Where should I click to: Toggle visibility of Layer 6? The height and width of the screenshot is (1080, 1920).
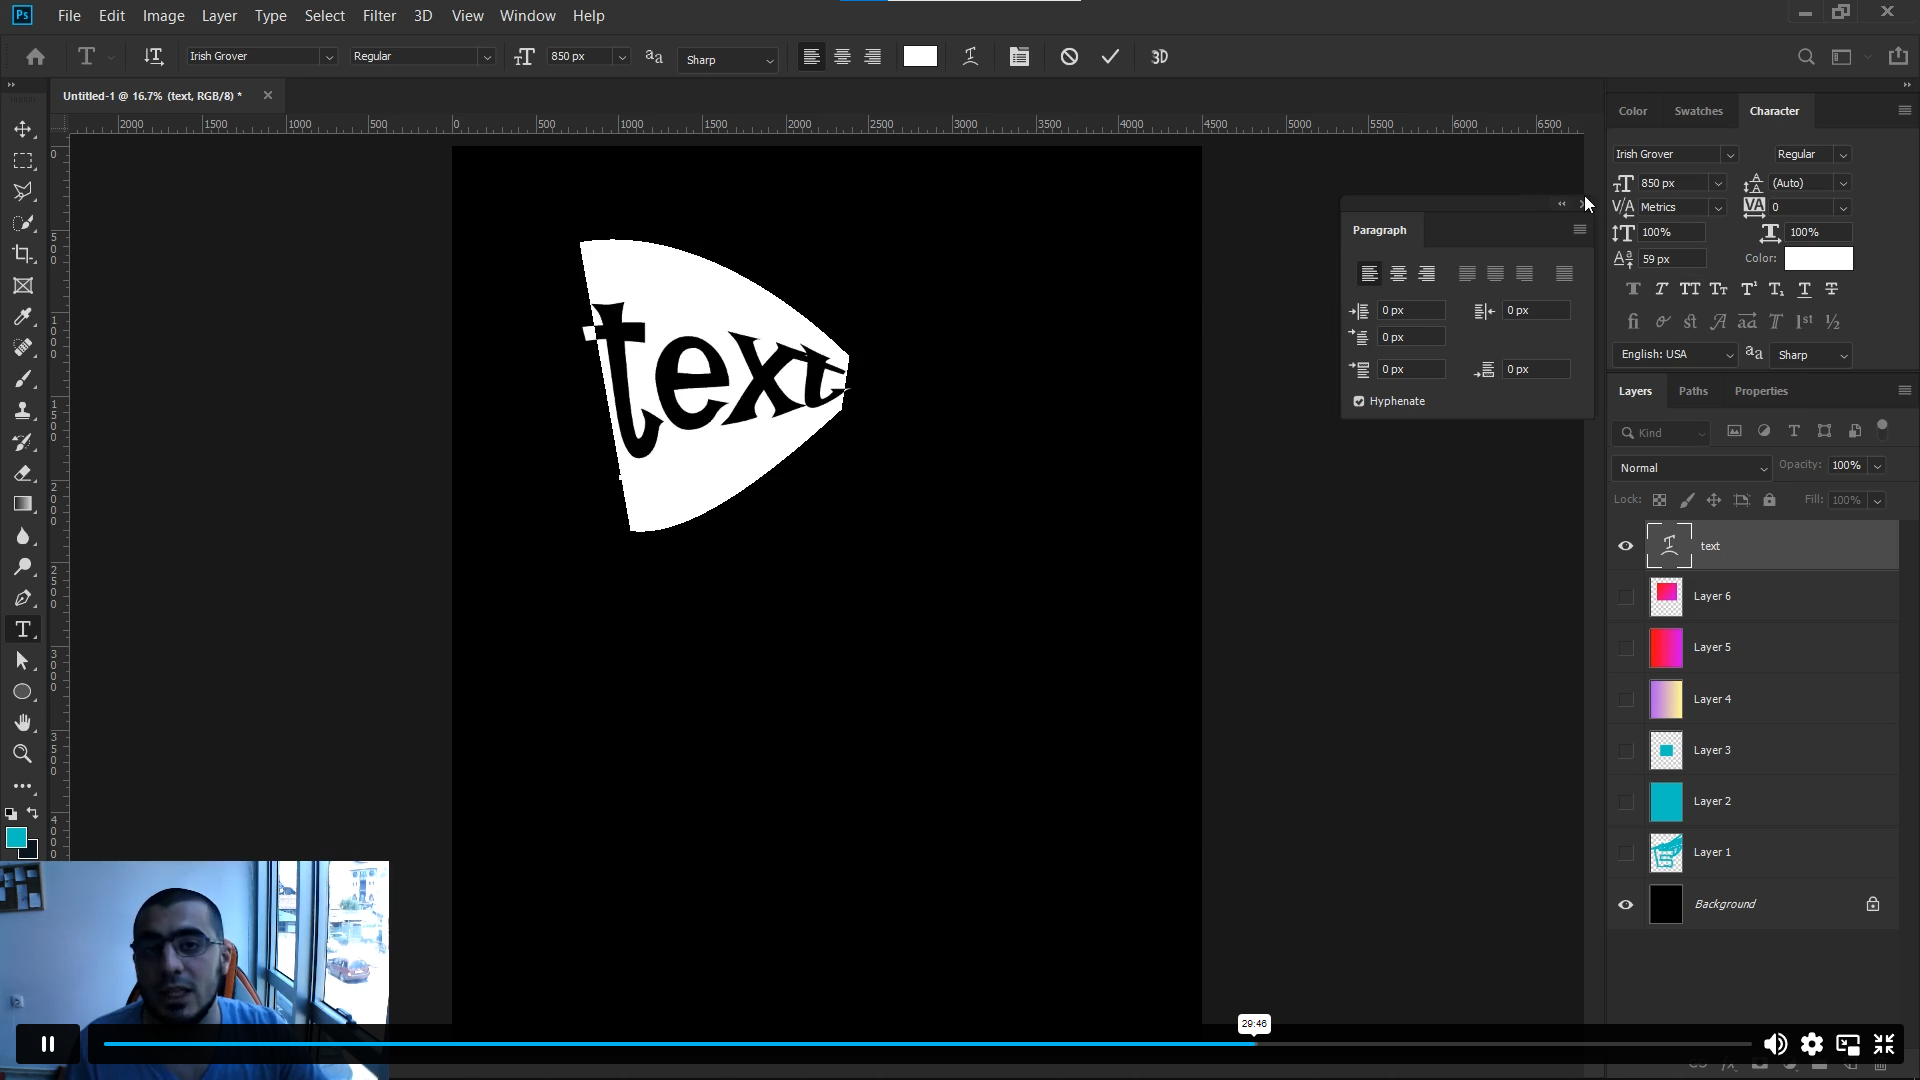point(1625,596)
